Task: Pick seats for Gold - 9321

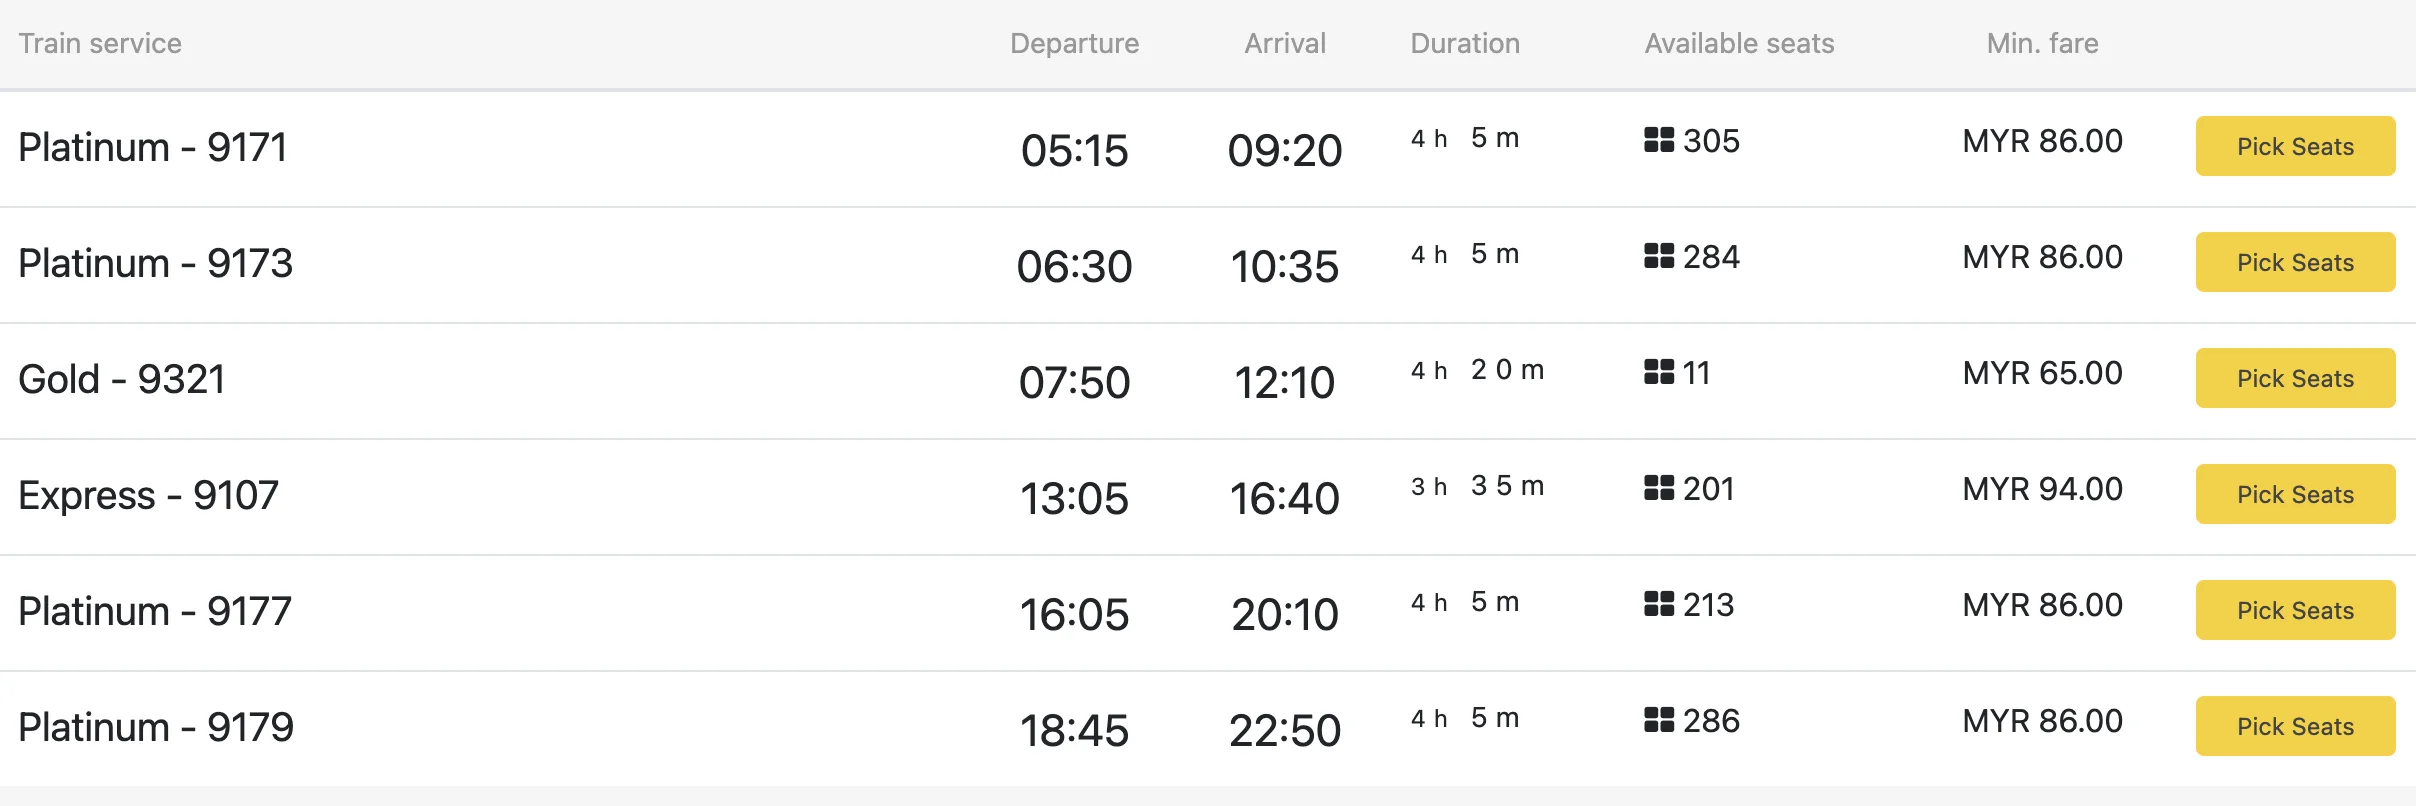Action: 2295,378
